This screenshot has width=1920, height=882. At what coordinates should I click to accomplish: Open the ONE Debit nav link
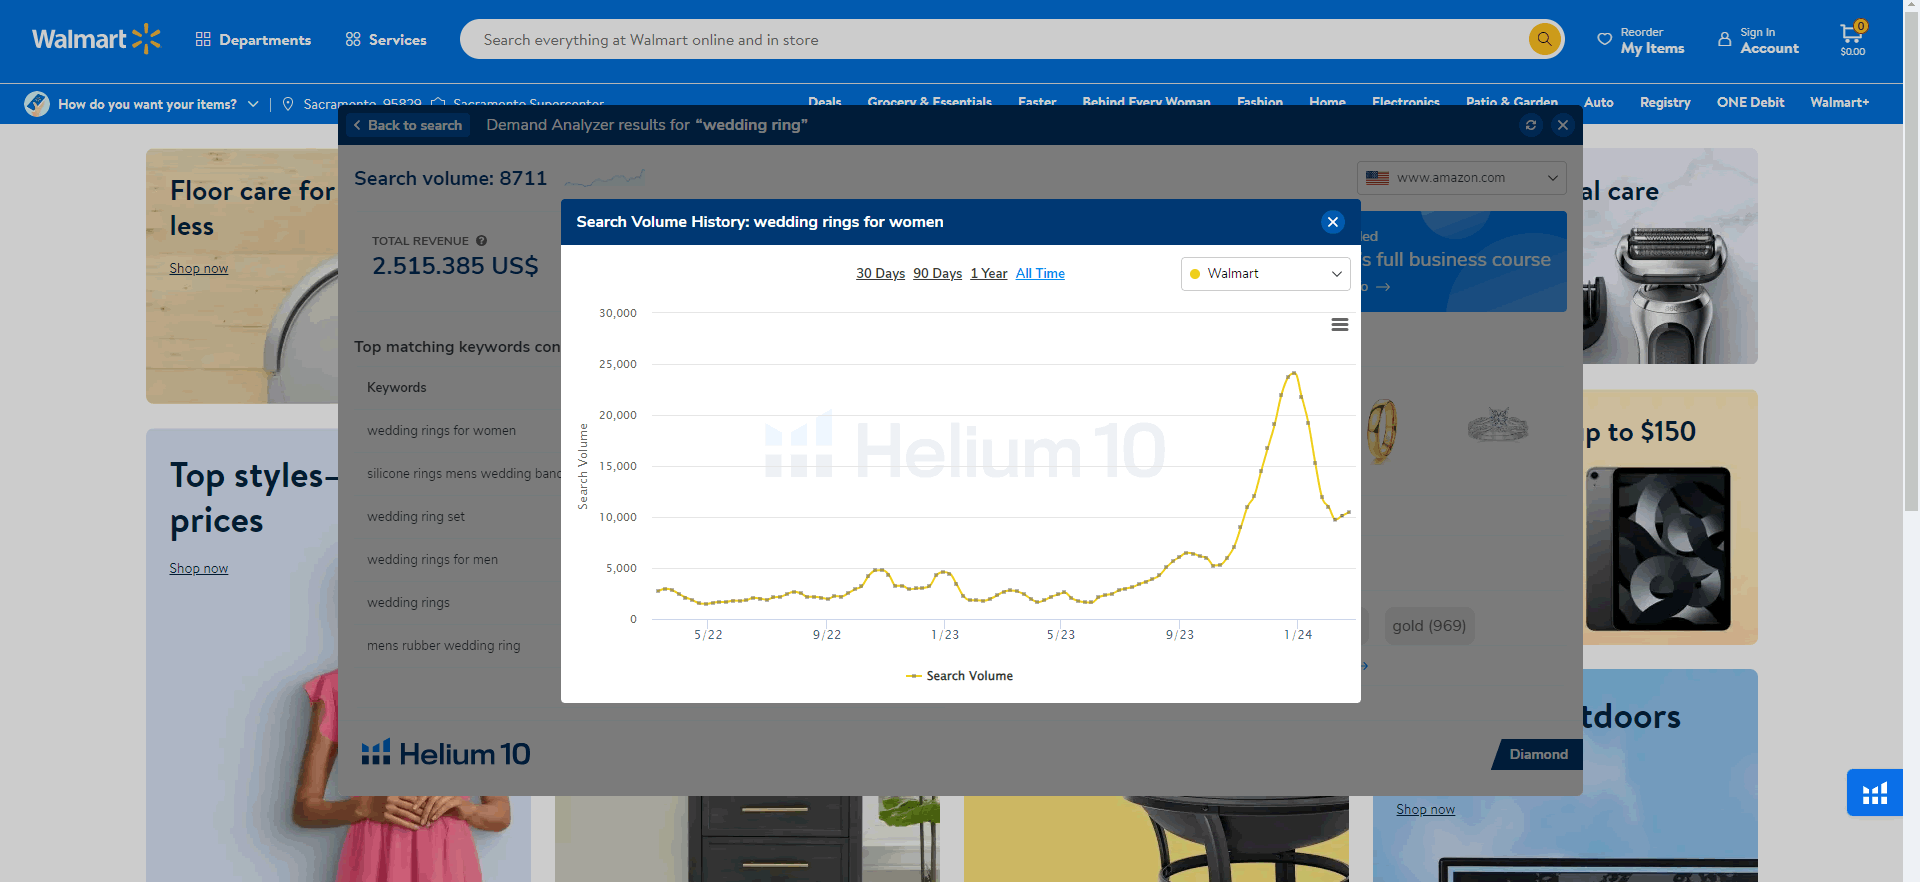click(1750, 102)
